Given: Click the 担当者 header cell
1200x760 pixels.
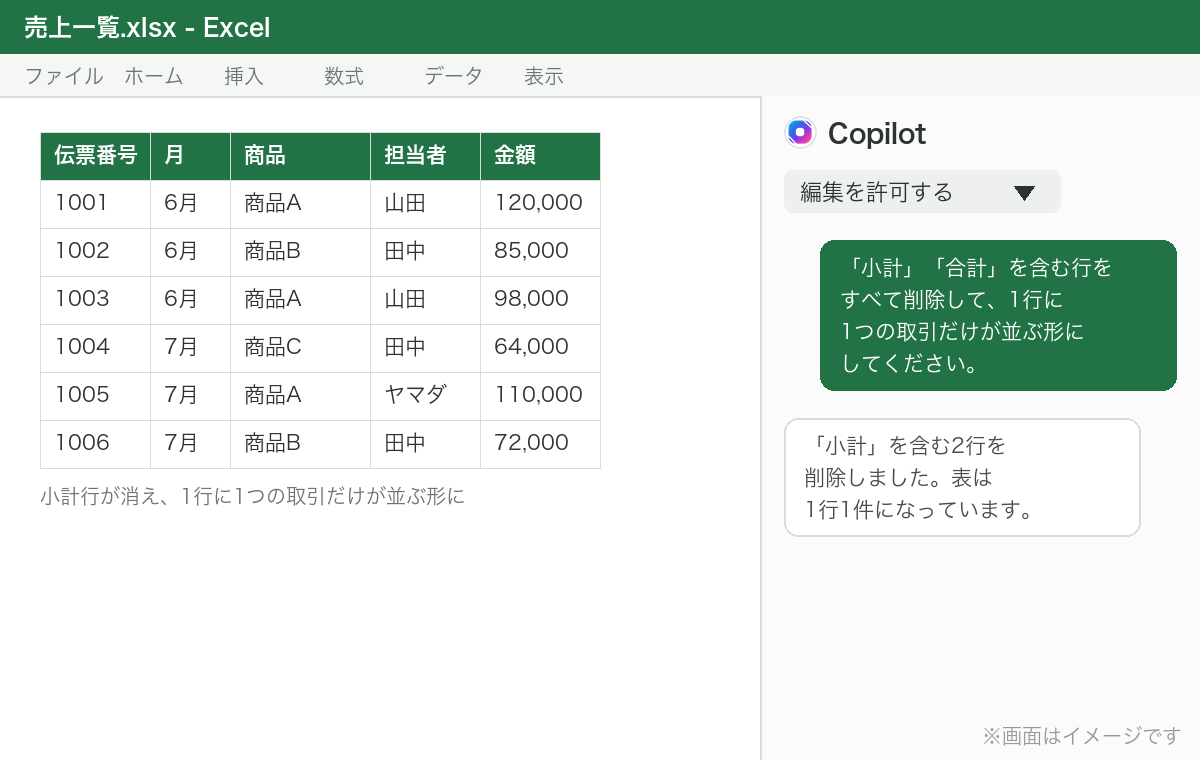Looking at the screenshot, I should click(x=426, y=156).
